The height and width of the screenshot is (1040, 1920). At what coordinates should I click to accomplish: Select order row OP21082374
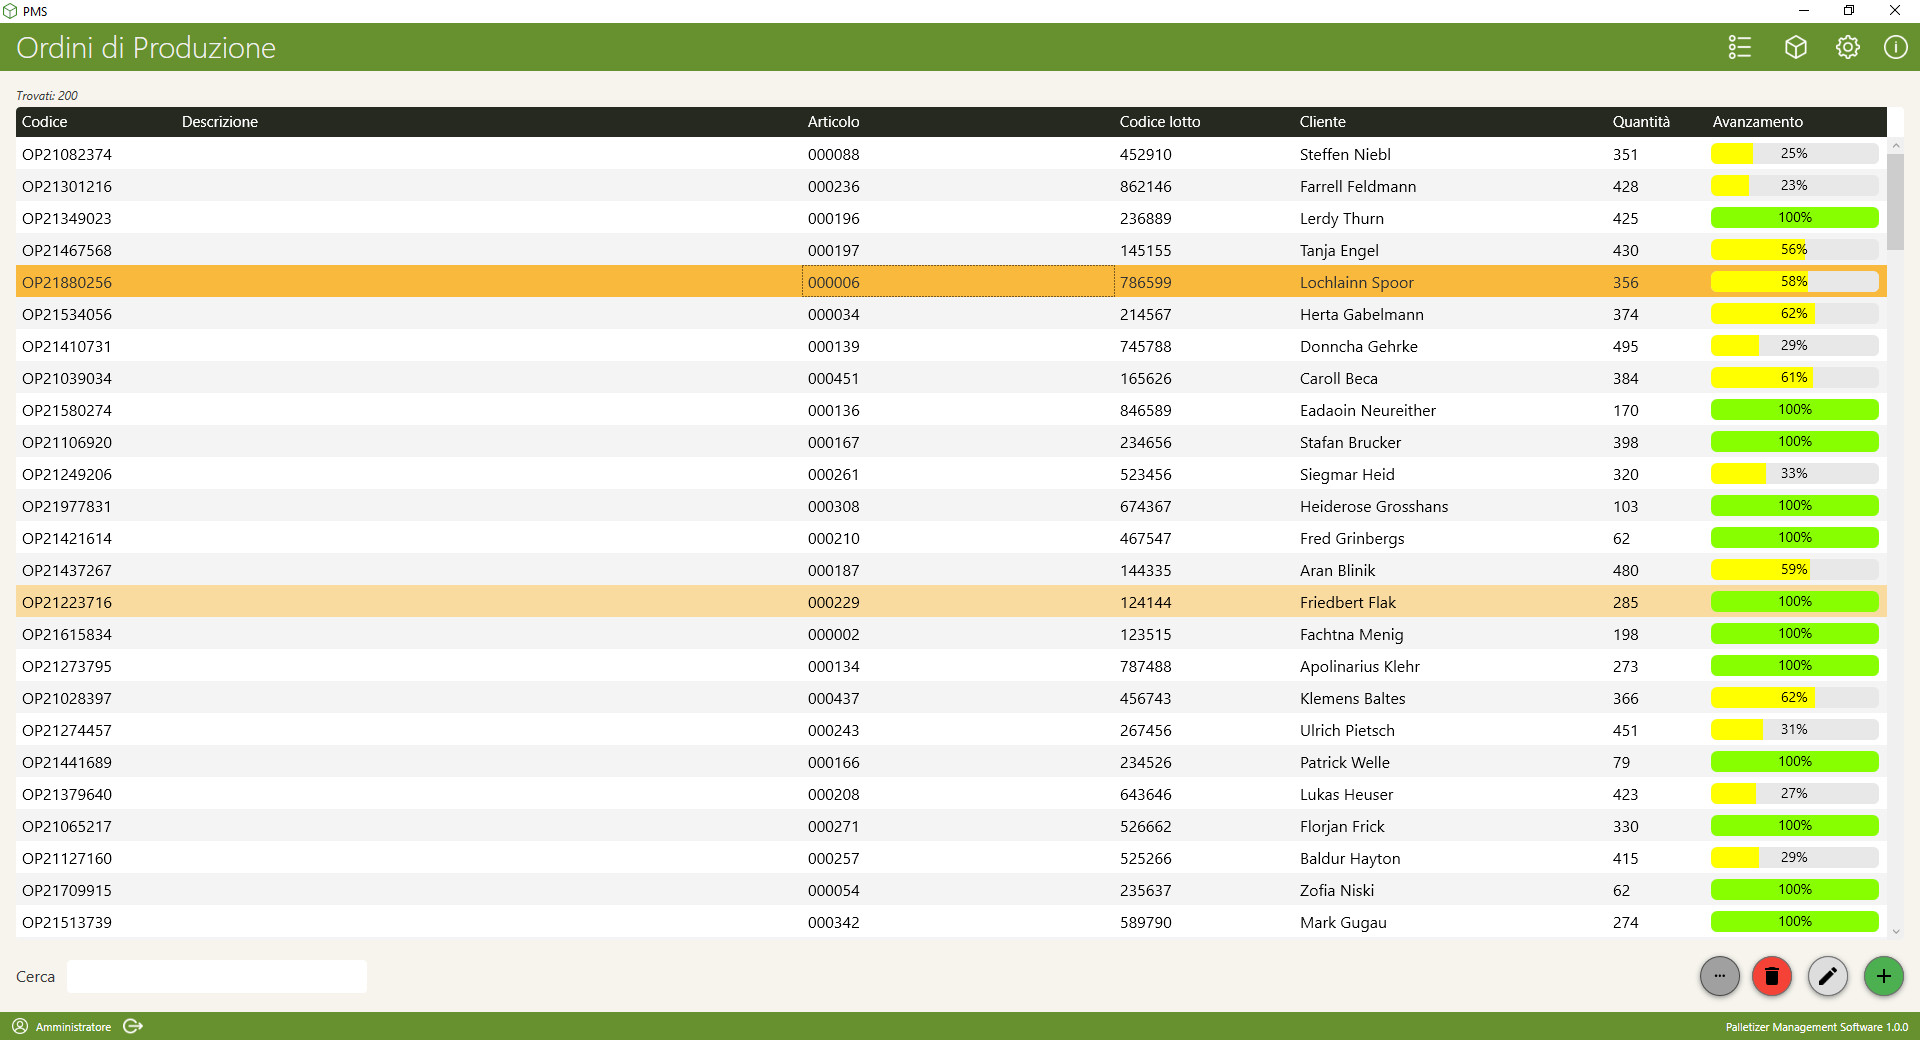67,154
